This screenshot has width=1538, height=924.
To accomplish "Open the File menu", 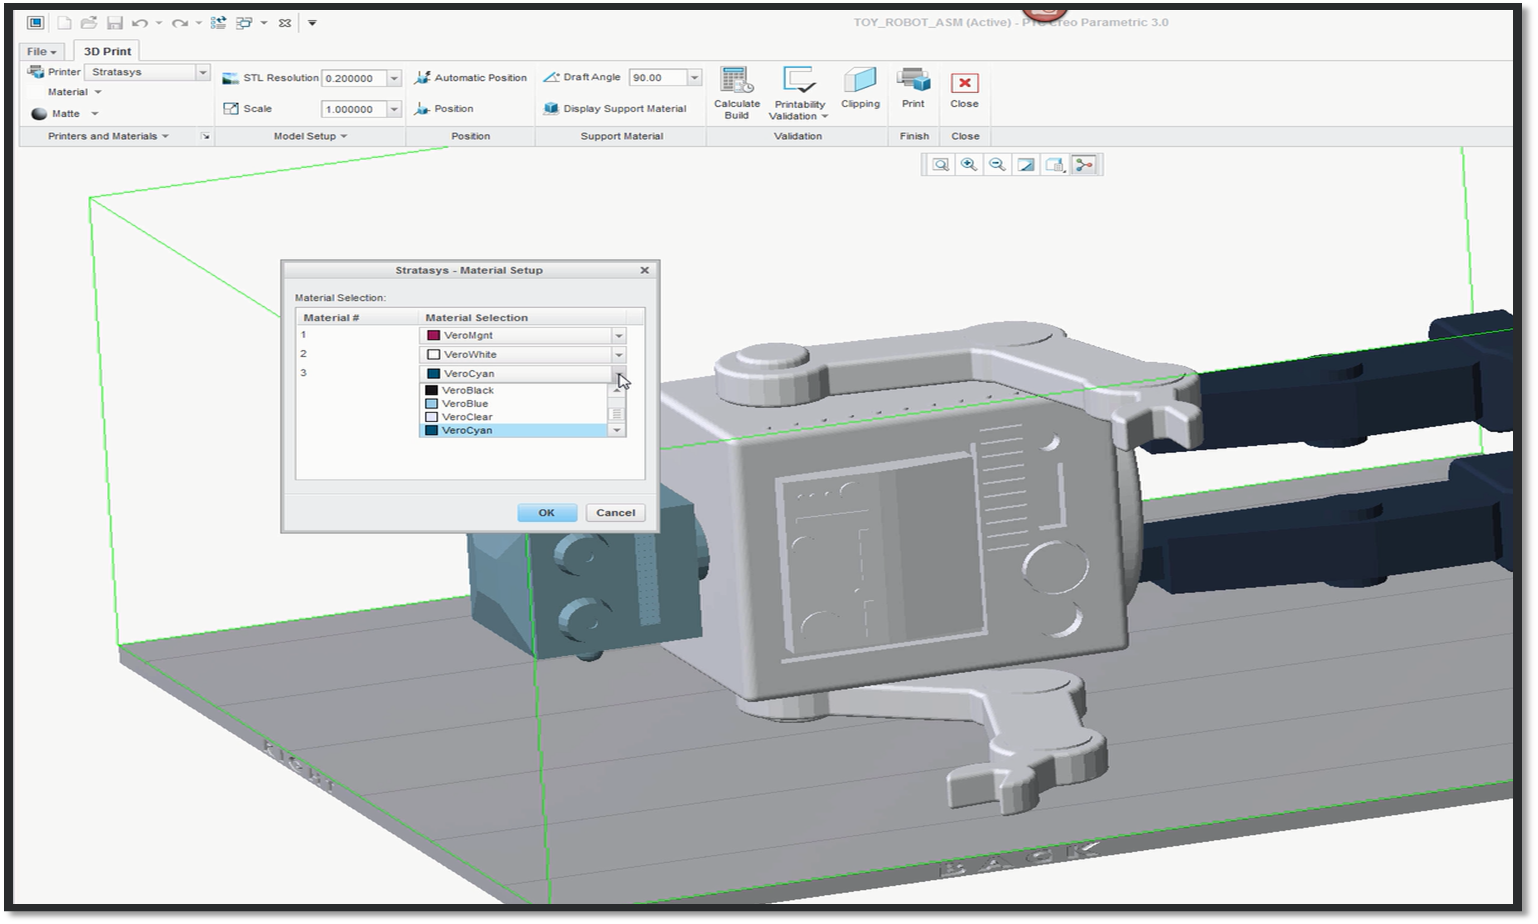I will [x=41, y=51].
